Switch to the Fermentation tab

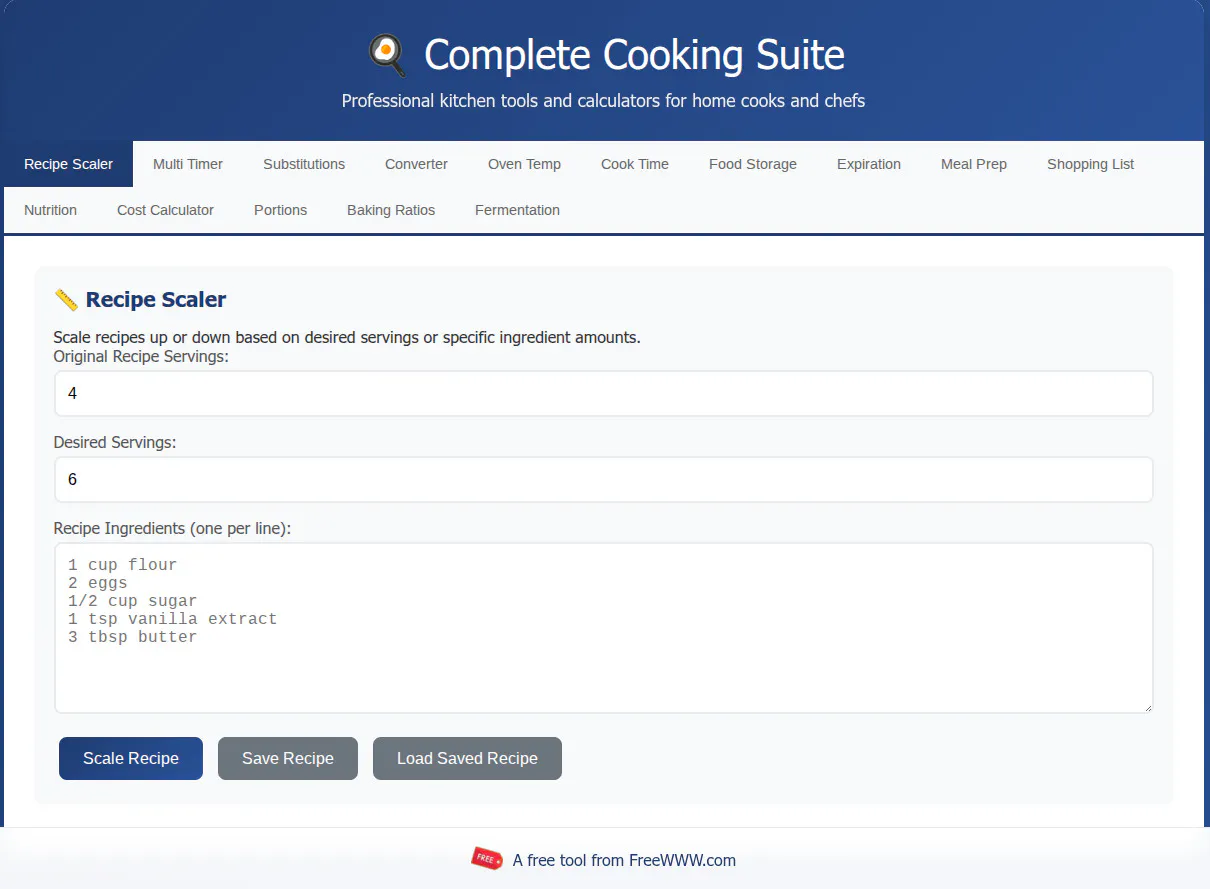[x=517, y=210]
